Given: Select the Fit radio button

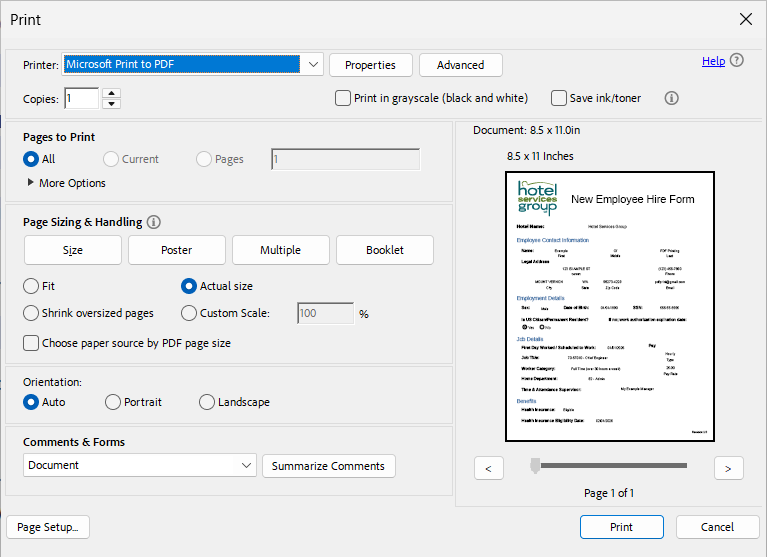Looking at the screenshot, I should coord(31,286).
